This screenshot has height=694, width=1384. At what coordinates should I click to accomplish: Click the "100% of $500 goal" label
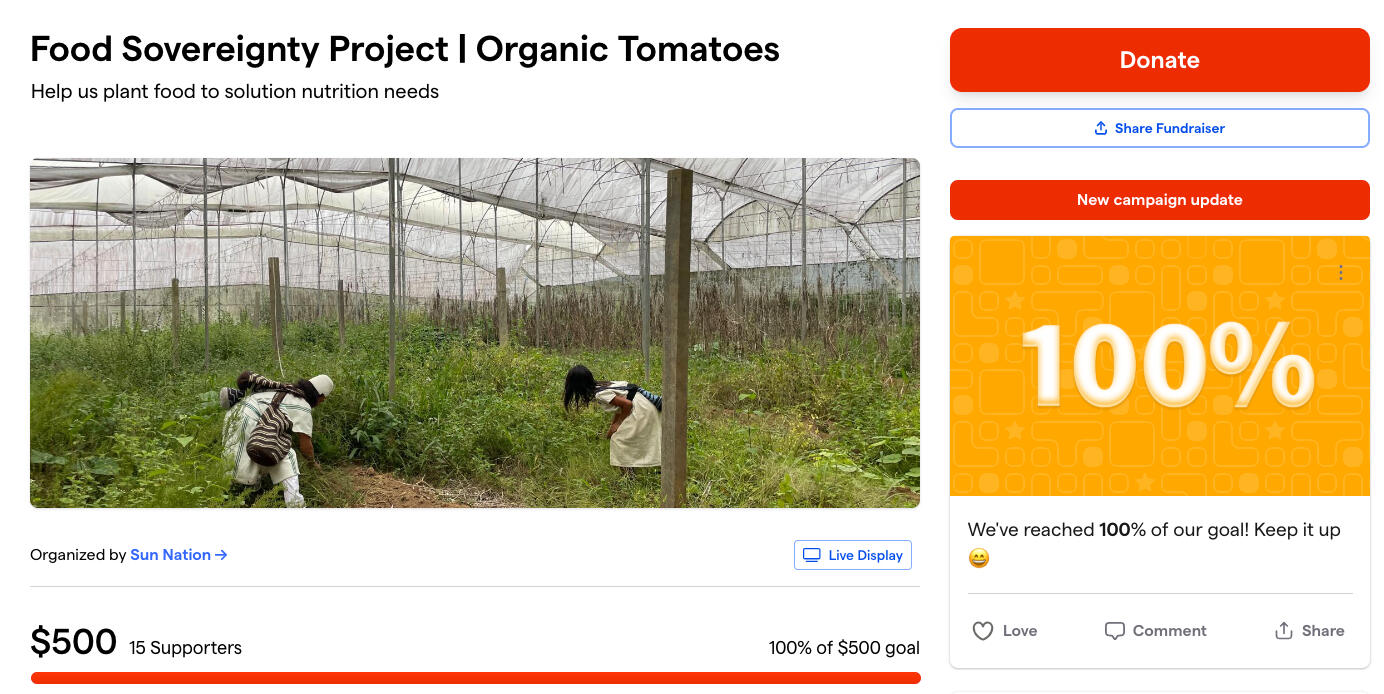click(x=843, y=648)
